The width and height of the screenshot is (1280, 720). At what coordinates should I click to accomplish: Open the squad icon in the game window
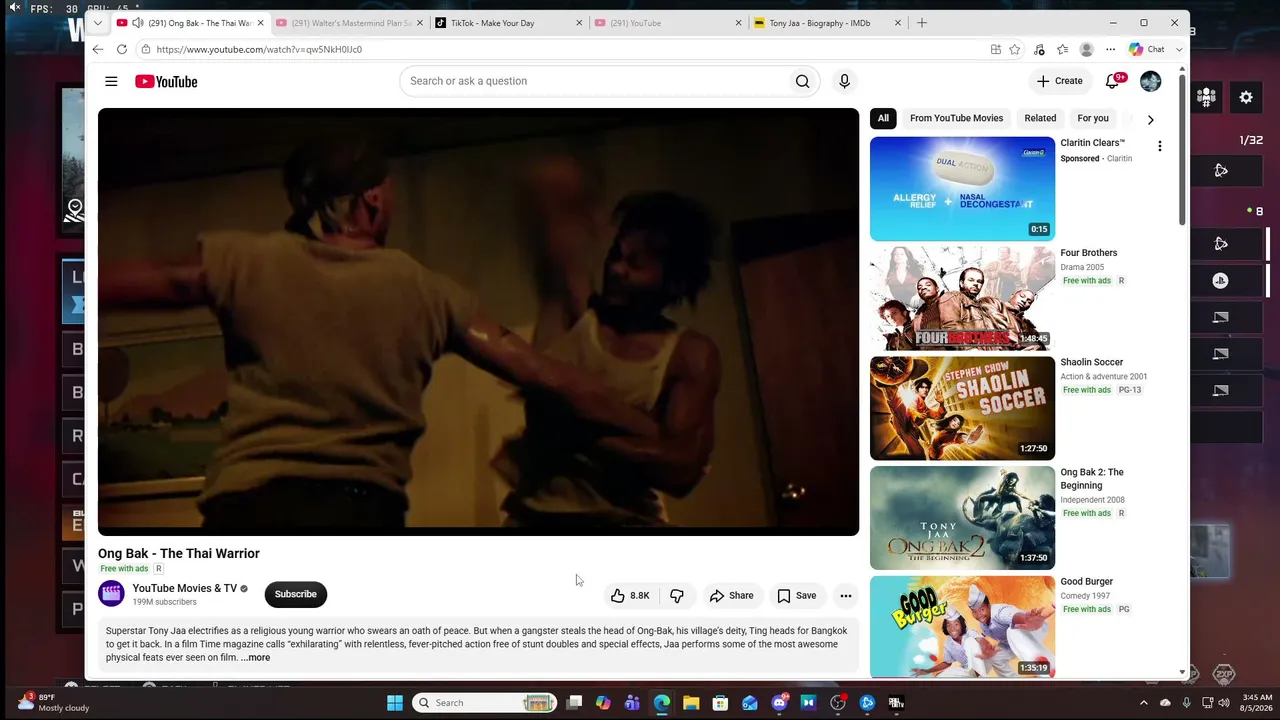tap(1206, 97)
